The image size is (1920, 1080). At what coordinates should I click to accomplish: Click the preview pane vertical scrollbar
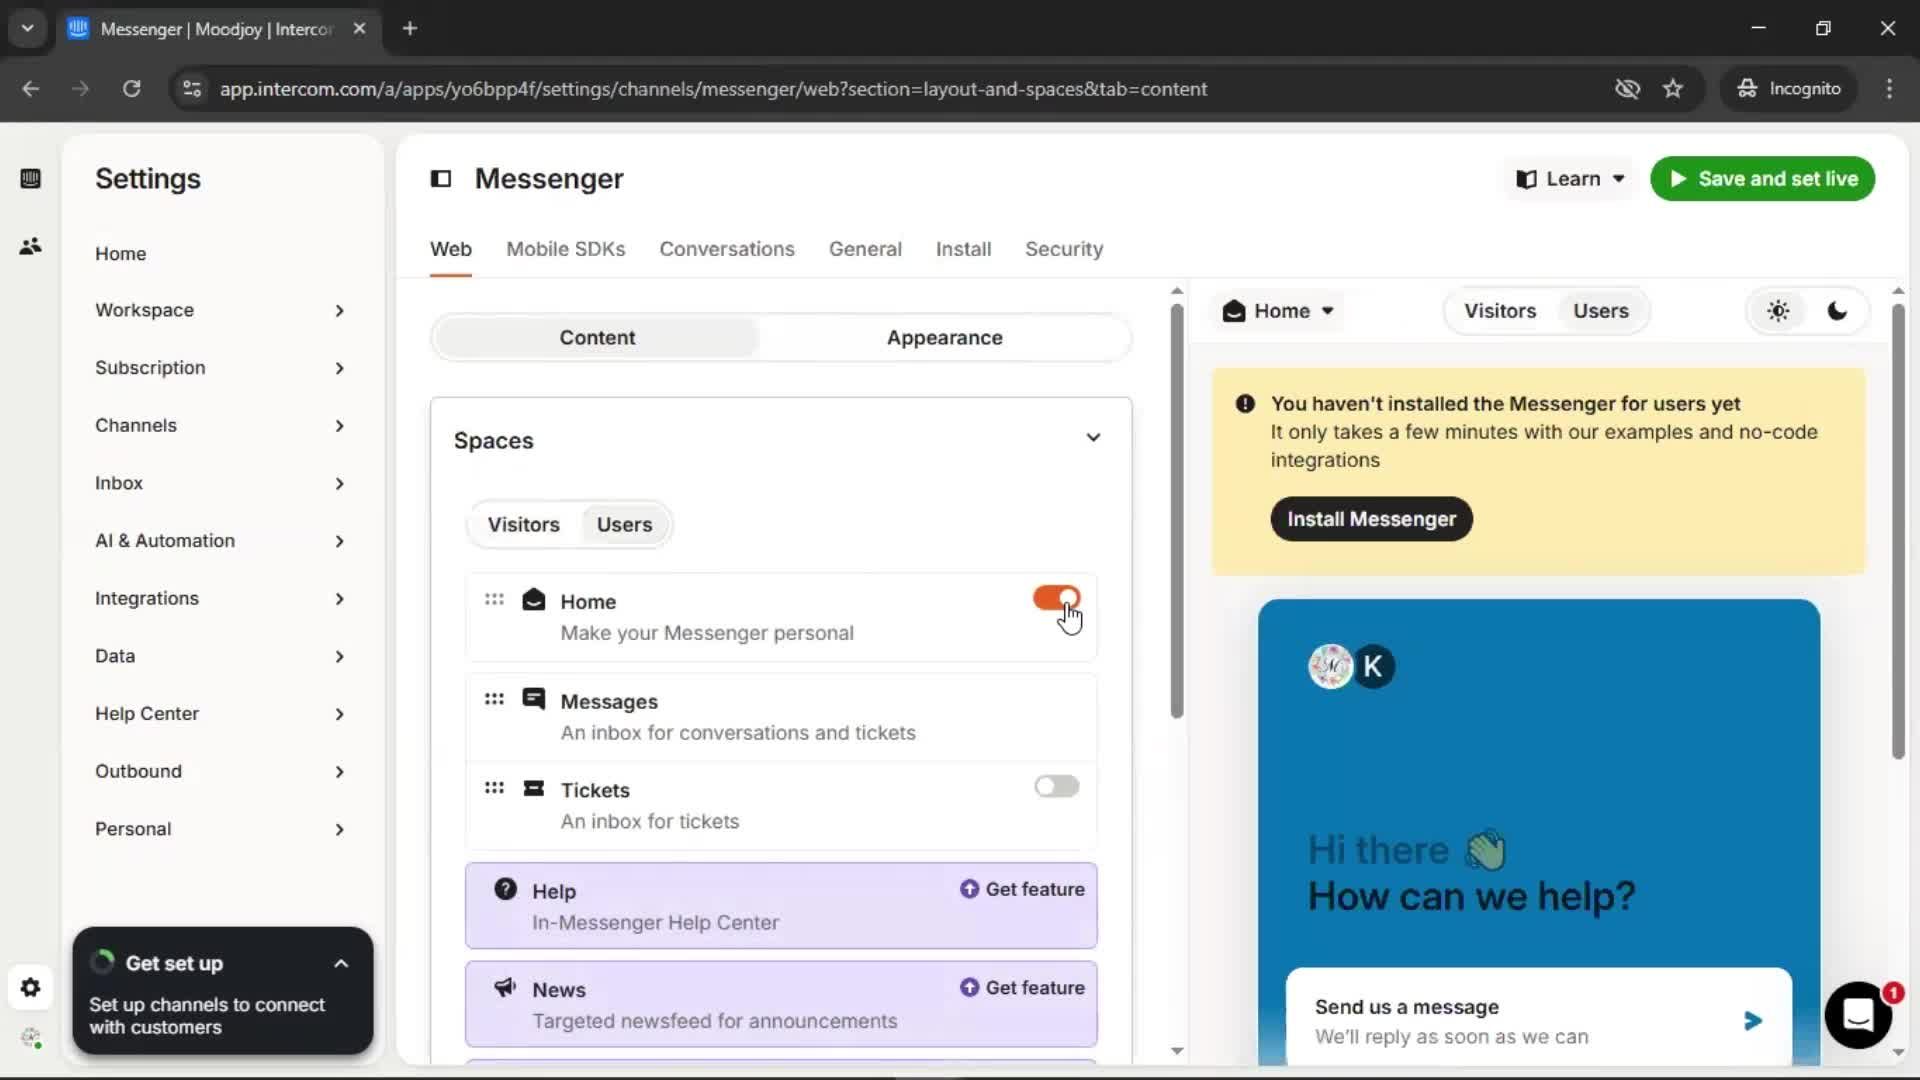[x=1898, y=530]
